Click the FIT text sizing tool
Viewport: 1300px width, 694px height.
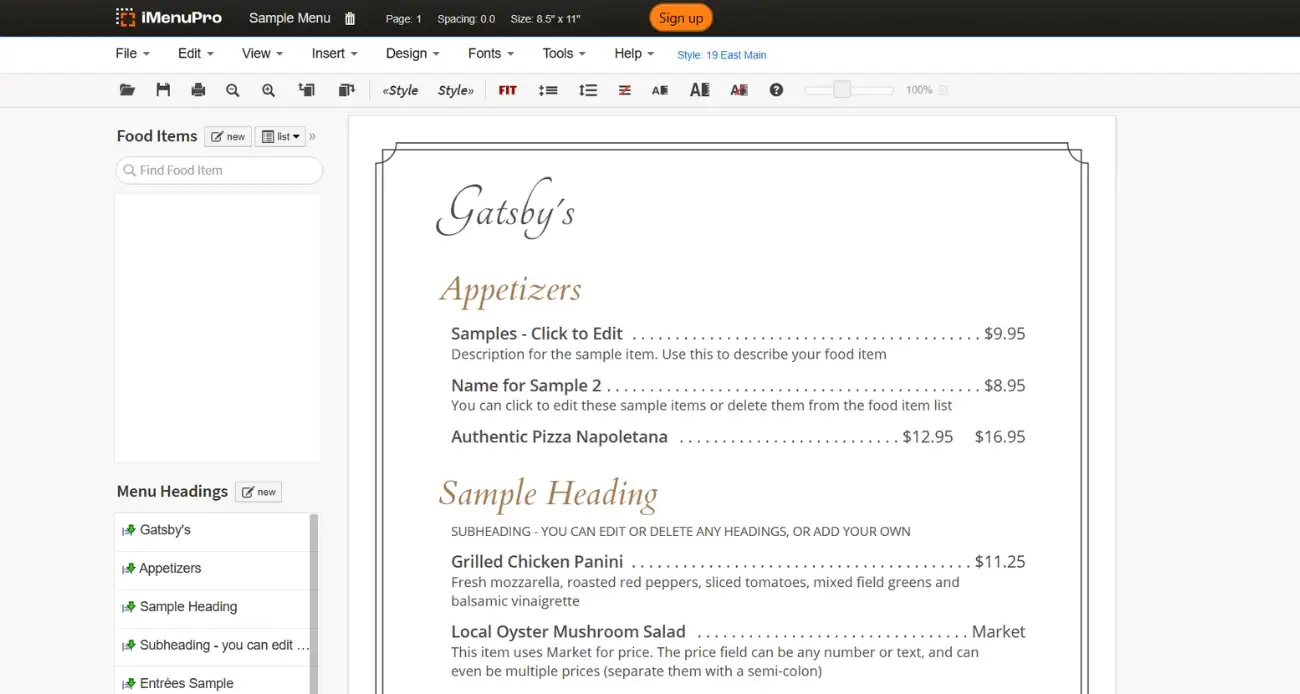click(x=507, y=89)
